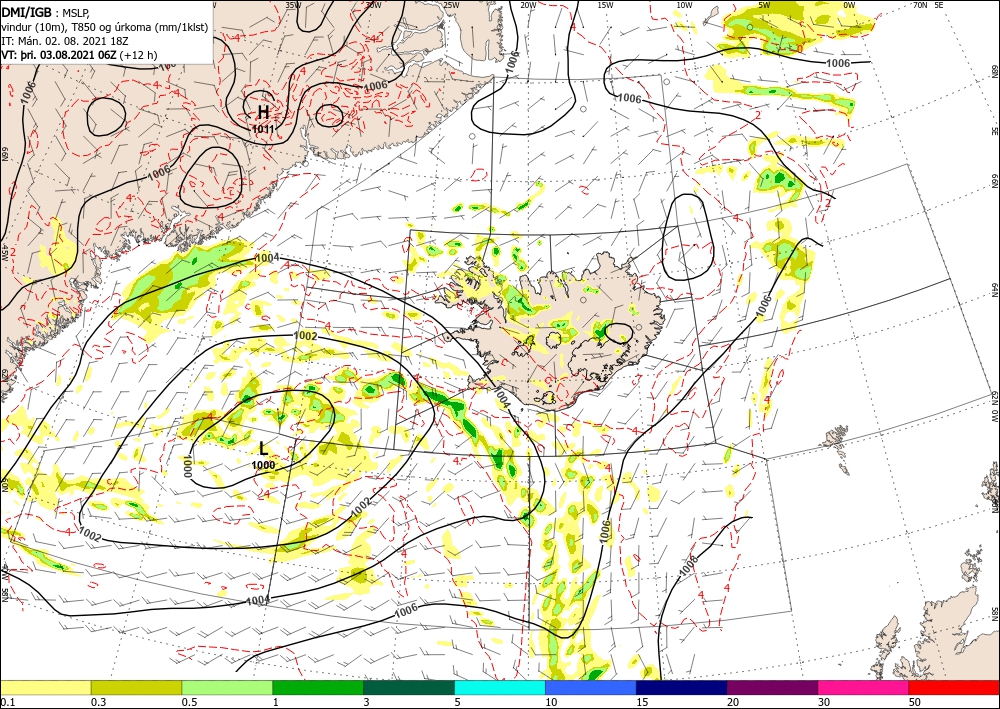This screenshot has height=709, width=1000.
Task: Click the '1008' isobar label
Action: coord(690,566)
